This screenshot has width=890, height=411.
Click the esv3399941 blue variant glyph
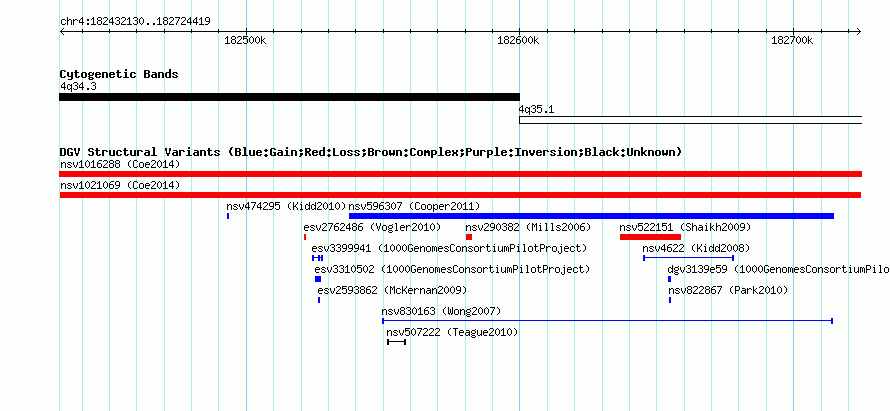pyautogui.click(x=317, y=258)
